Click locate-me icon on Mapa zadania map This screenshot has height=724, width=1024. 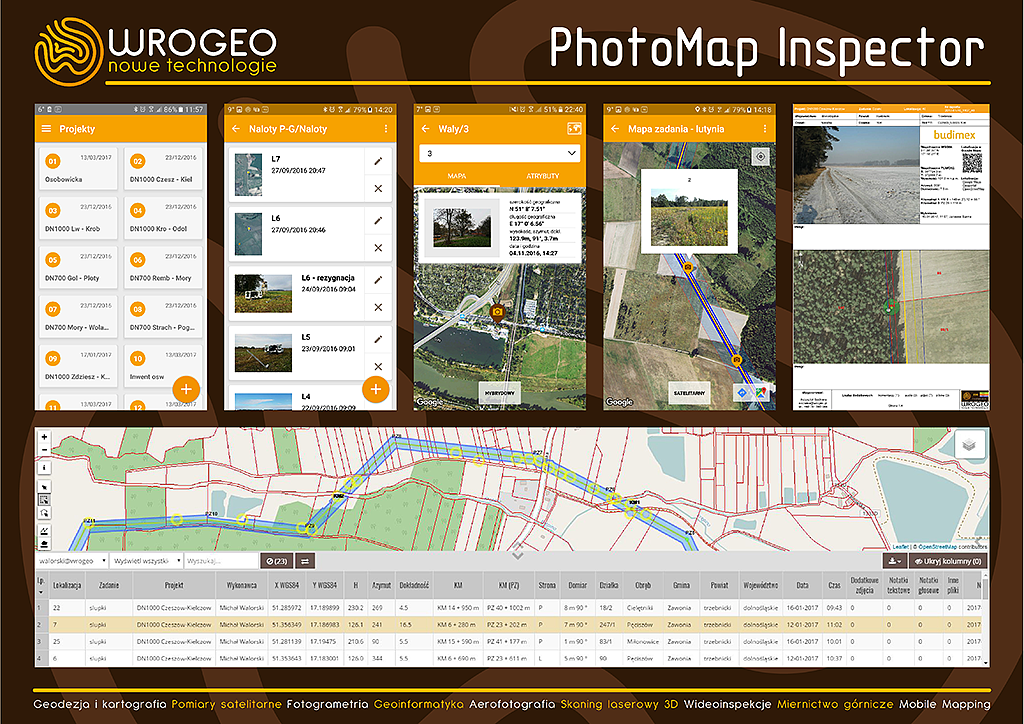(761, 157)
